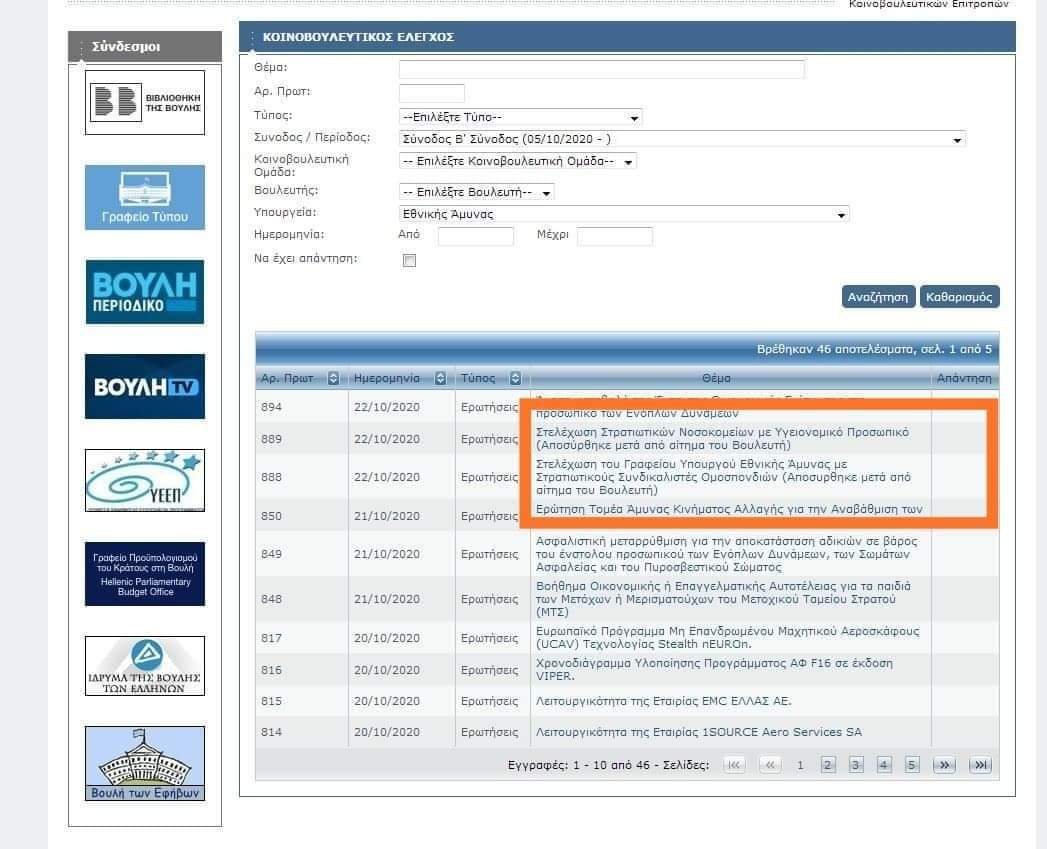This screenshot has width=1047, height=849.
Task: Open the Τύπος dropdown
Action: pos(520,117)
